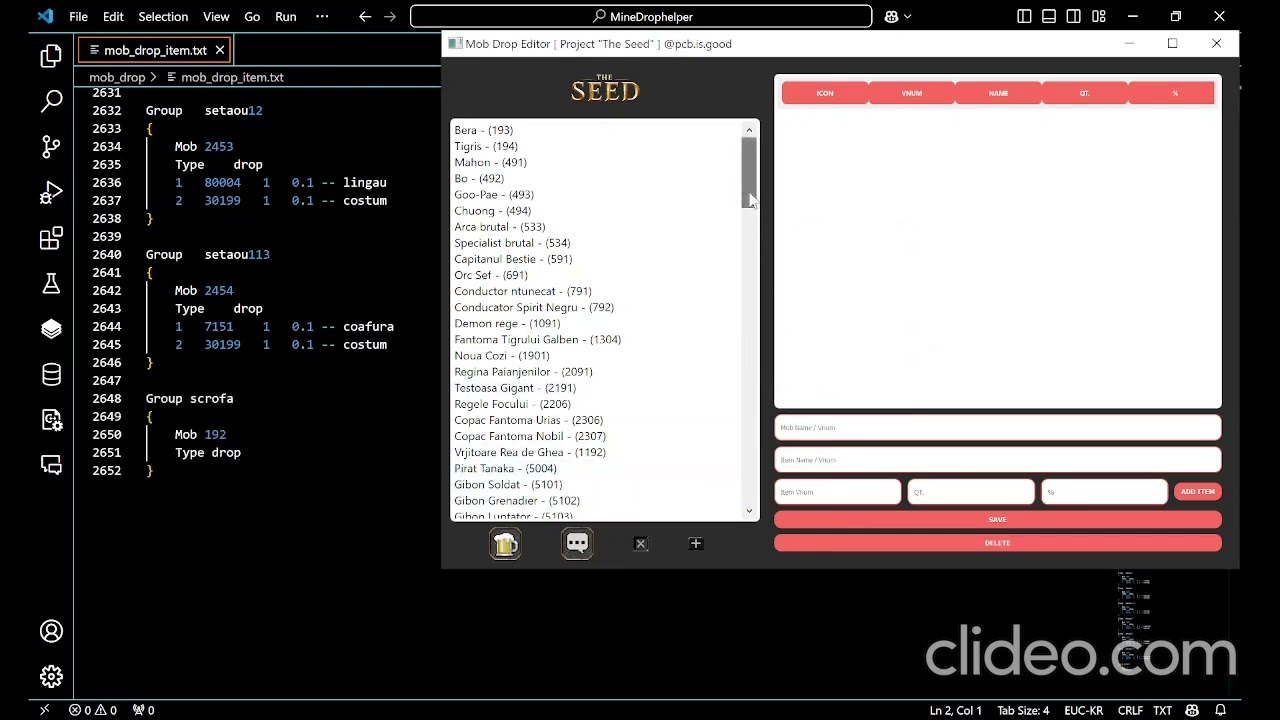Expand the Copilot dropdown chevron
The width and height of the screenshot is (1280, 720).
pos(910,16)
